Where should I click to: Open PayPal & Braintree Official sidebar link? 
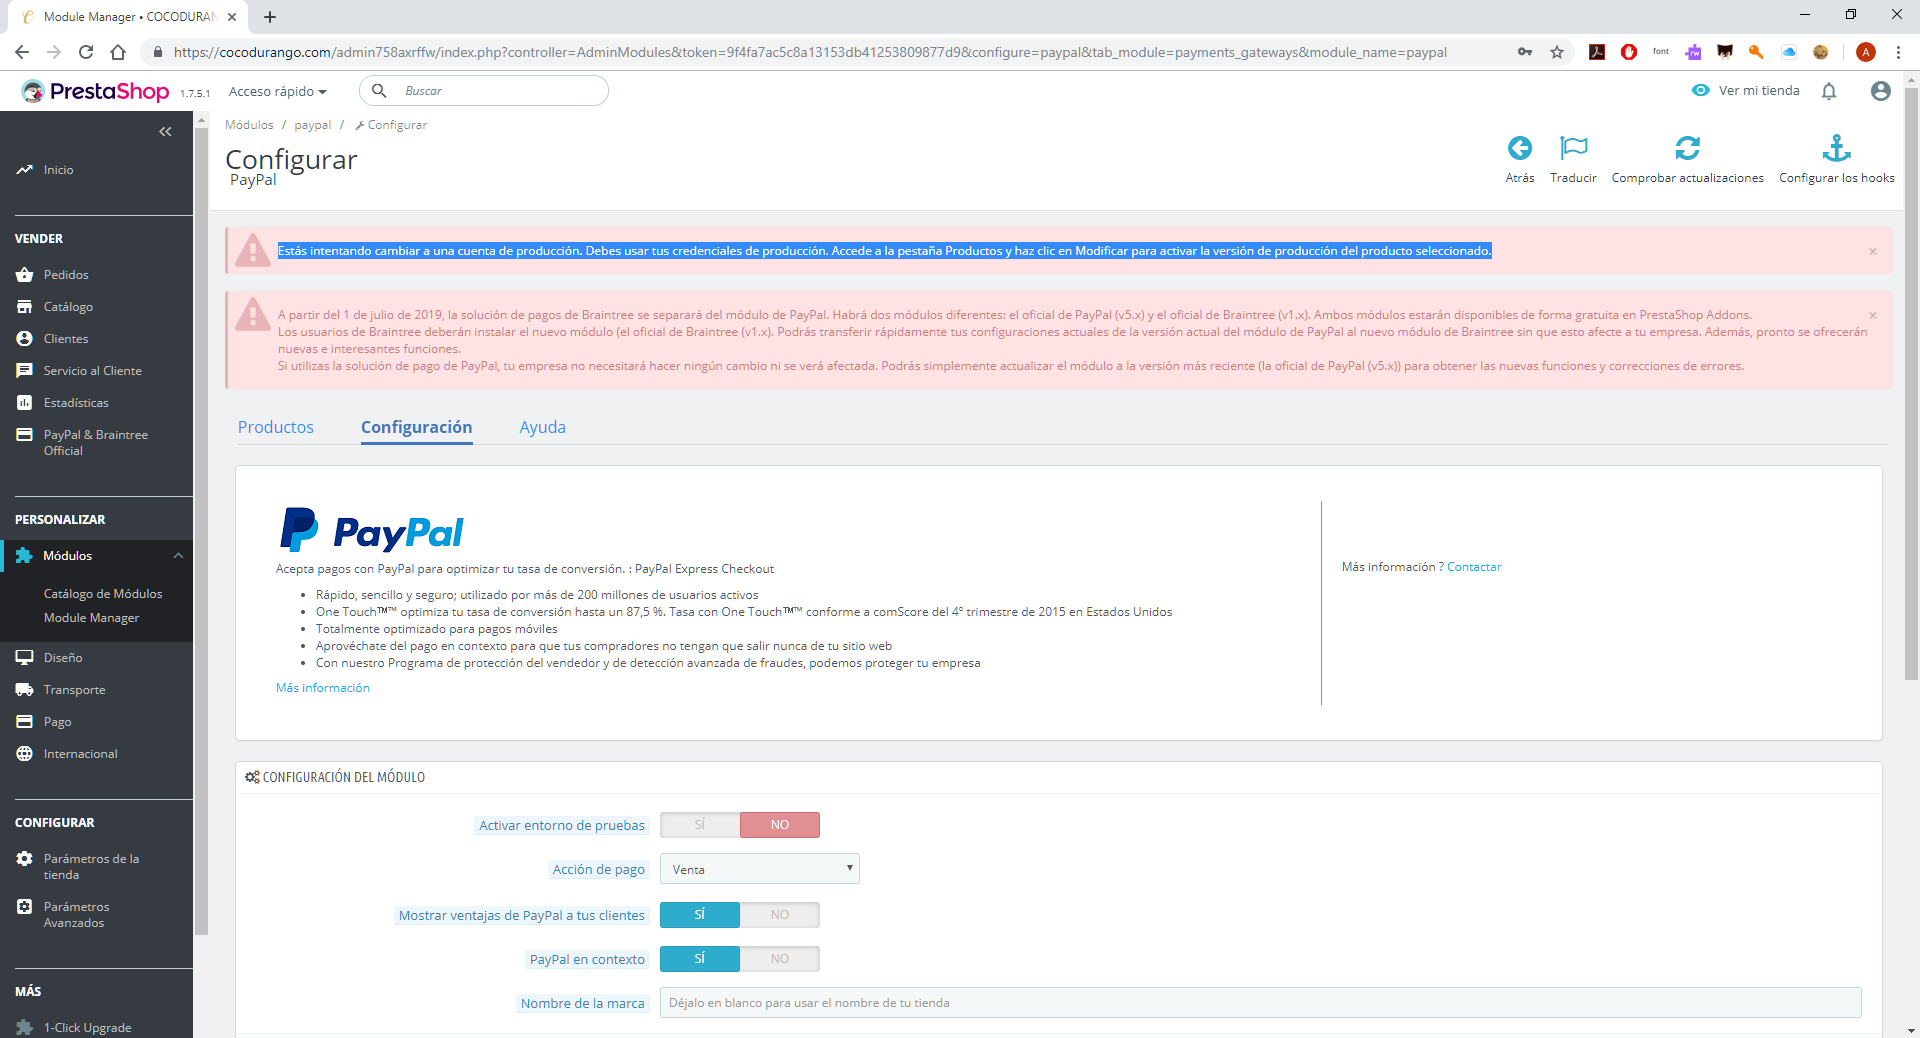[95, 442]
